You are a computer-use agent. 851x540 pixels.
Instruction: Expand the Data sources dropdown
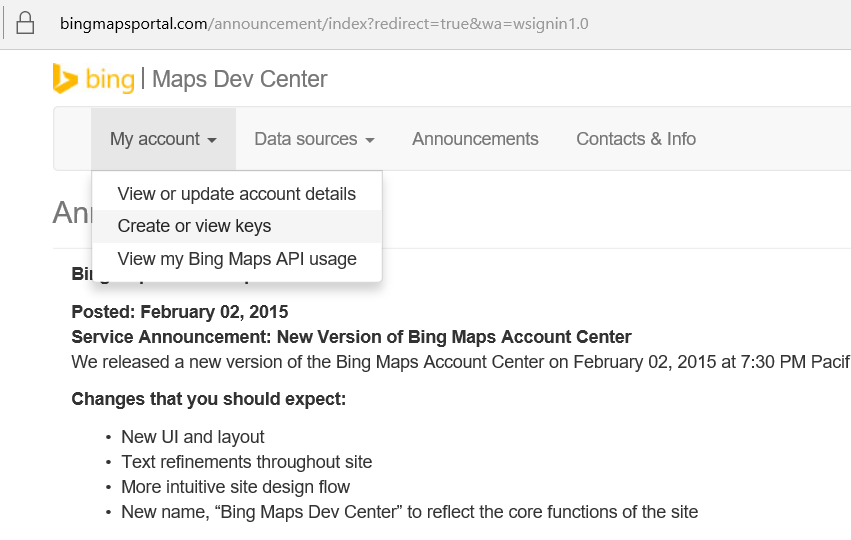314,139
